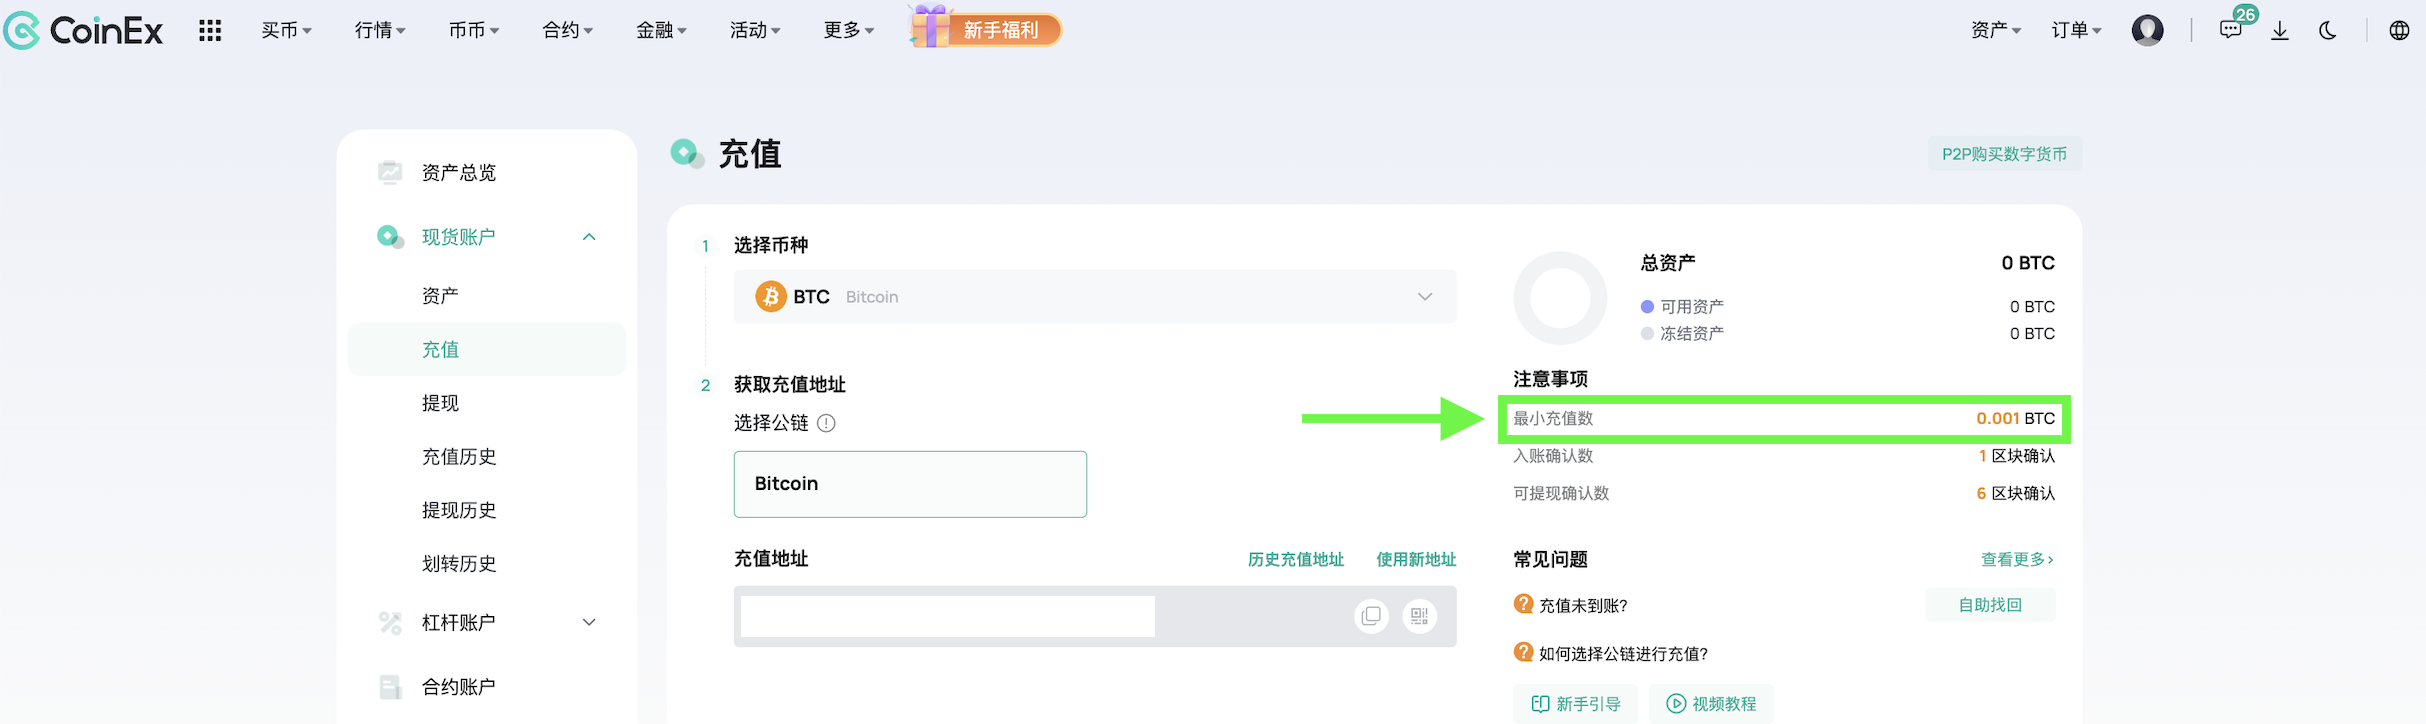This screenshot has height=724, width=2426.
Task: Open the BTC coin selector dropdown
Action: click(1095, 296)
